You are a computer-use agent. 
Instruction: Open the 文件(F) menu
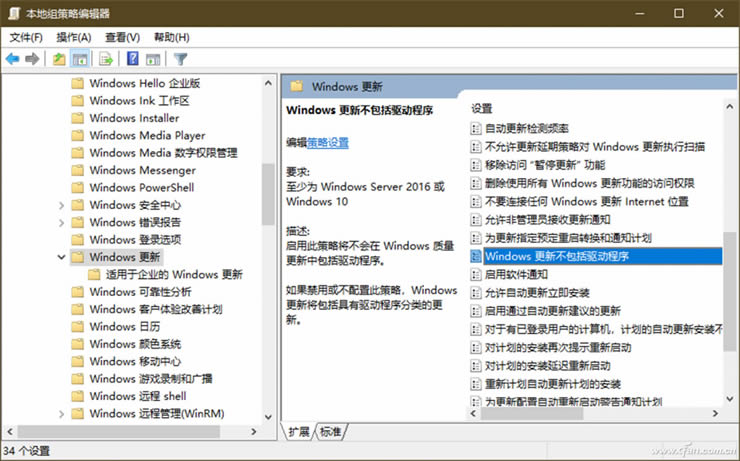pyautogui.click(x=26, y=37)
